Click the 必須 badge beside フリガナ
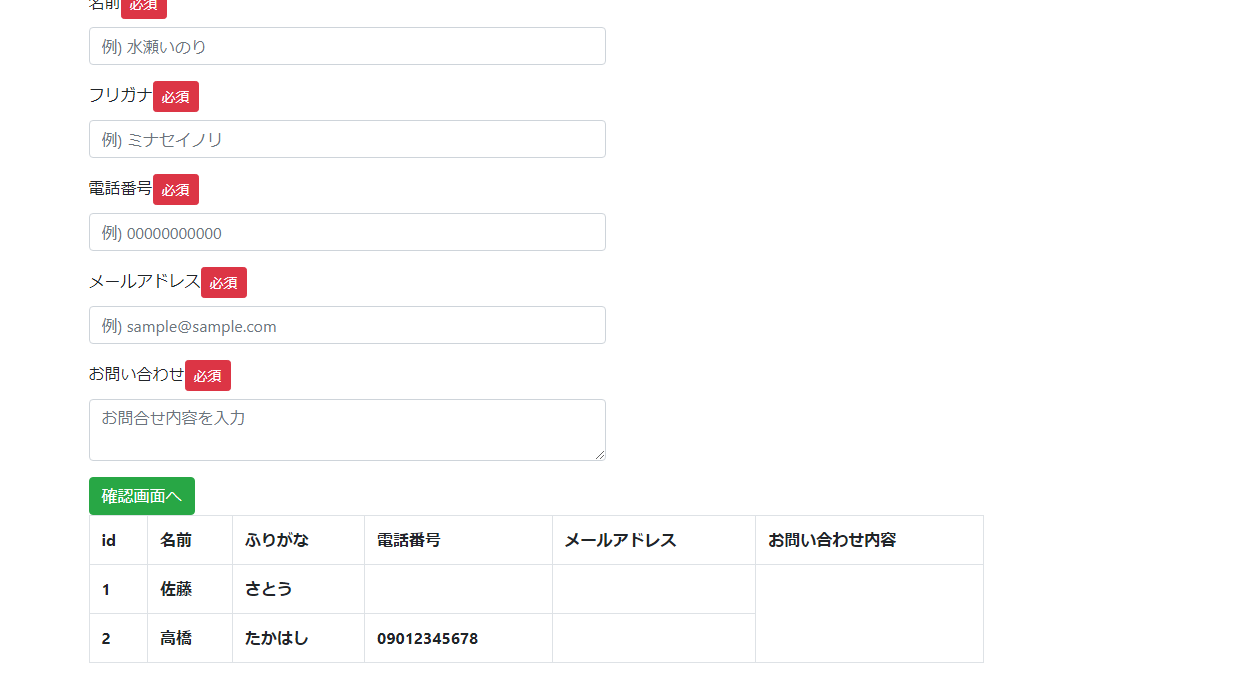Screen dimensions: 1253x674 pos(176,97)
